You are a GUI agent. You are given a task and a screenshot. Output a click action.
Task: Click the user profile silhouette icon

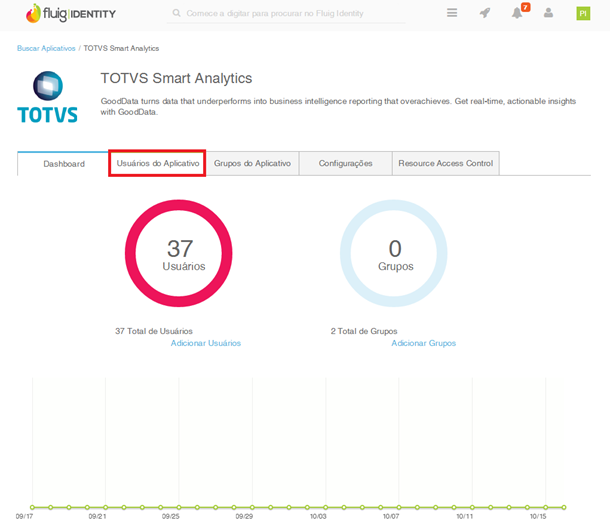549,13
